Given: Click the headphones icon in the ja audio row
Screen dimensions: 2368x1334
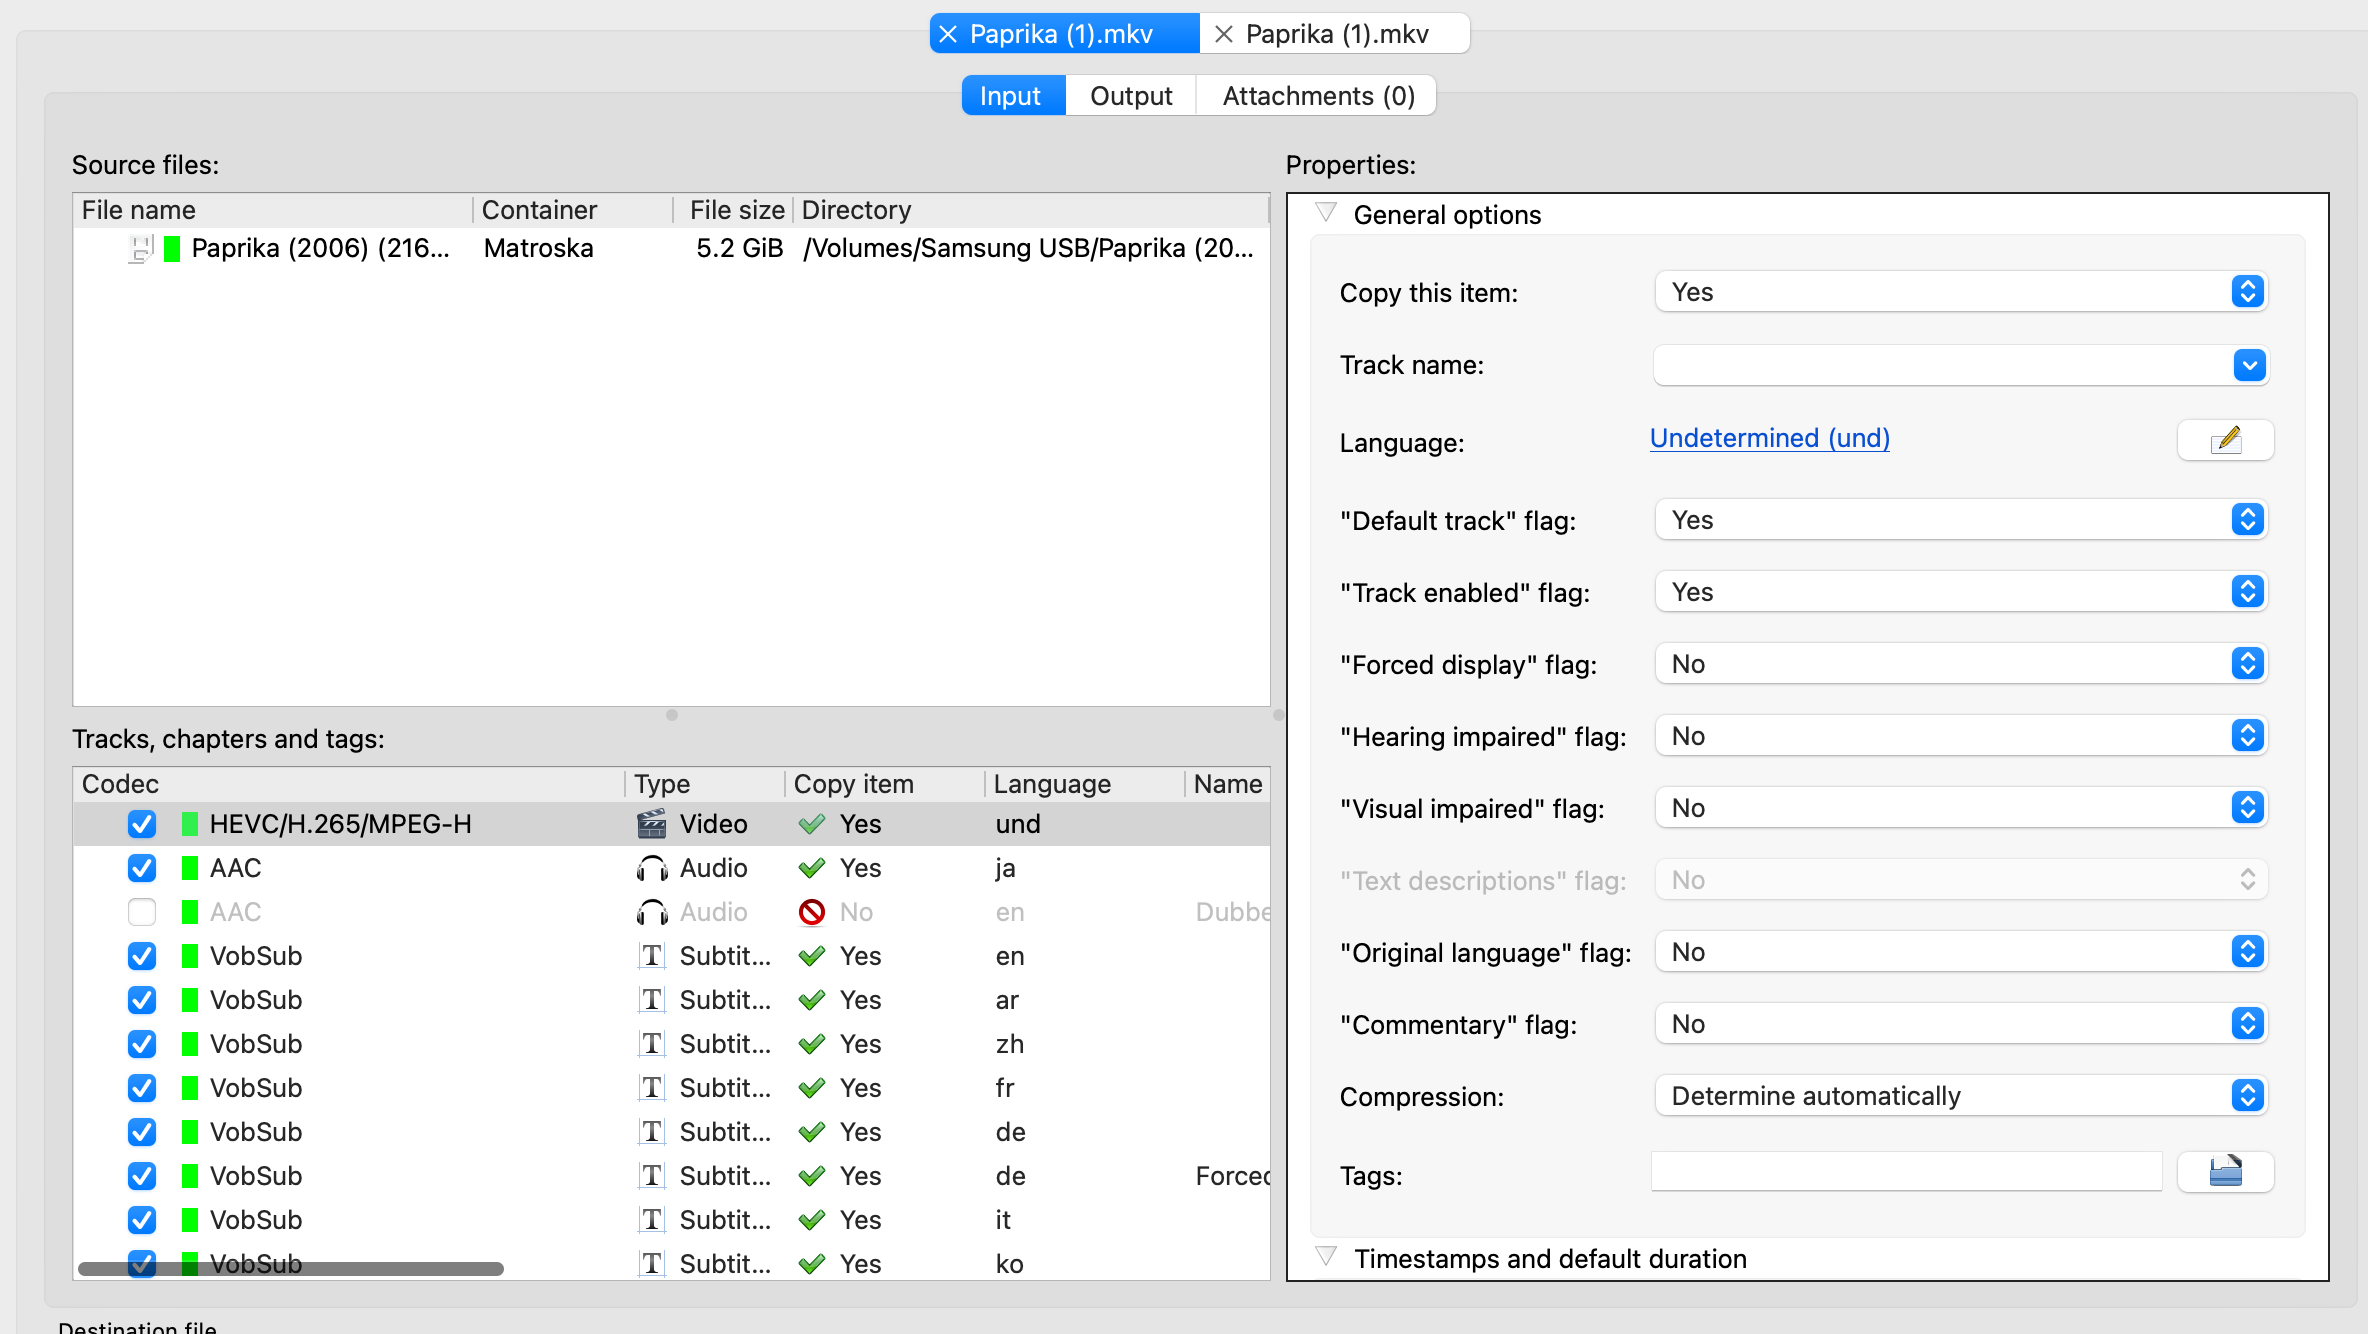Looking at the screenshot, I should 652,868.
